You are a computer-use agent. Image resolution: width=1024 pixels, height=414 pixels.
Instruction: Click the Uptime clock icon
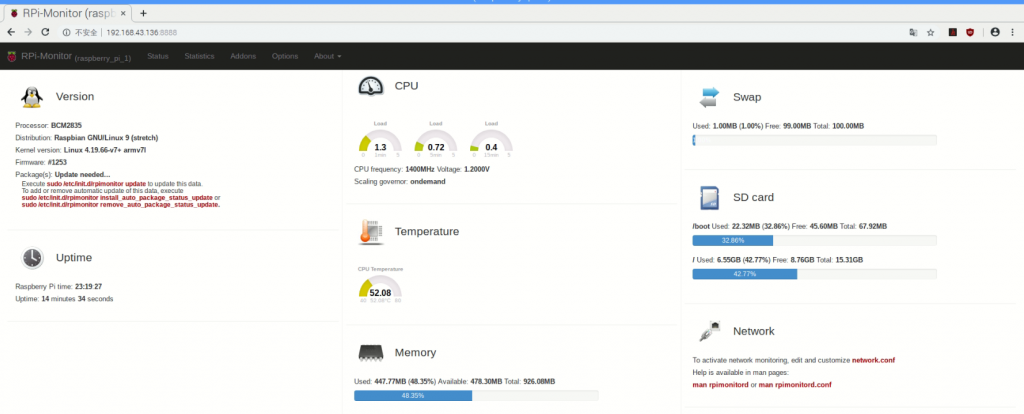pos(32,258)
